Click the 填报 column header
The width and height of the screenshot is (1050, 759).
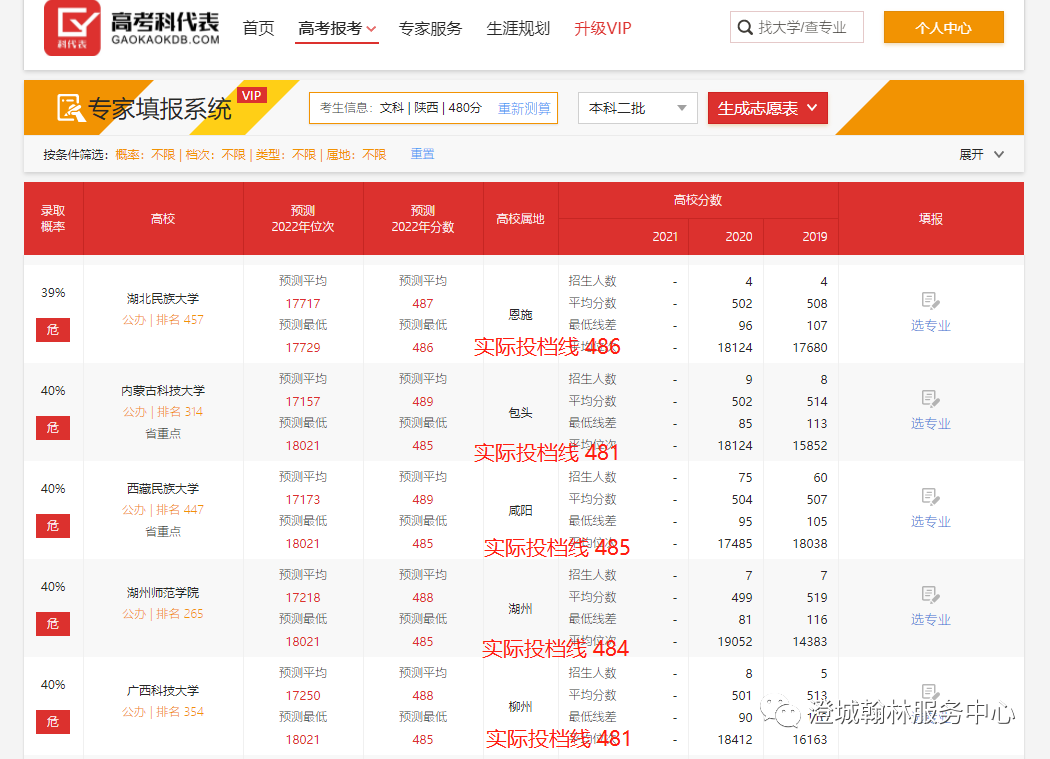pos(931,218)
